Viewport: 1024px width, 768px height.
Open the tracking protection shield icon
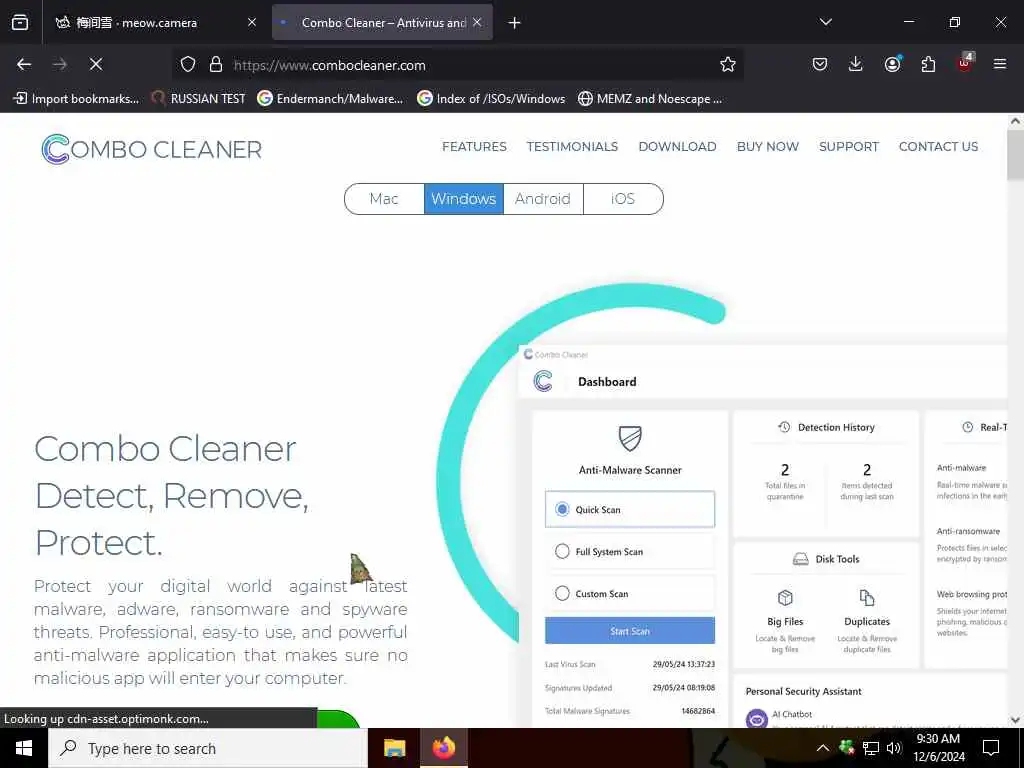188,64
